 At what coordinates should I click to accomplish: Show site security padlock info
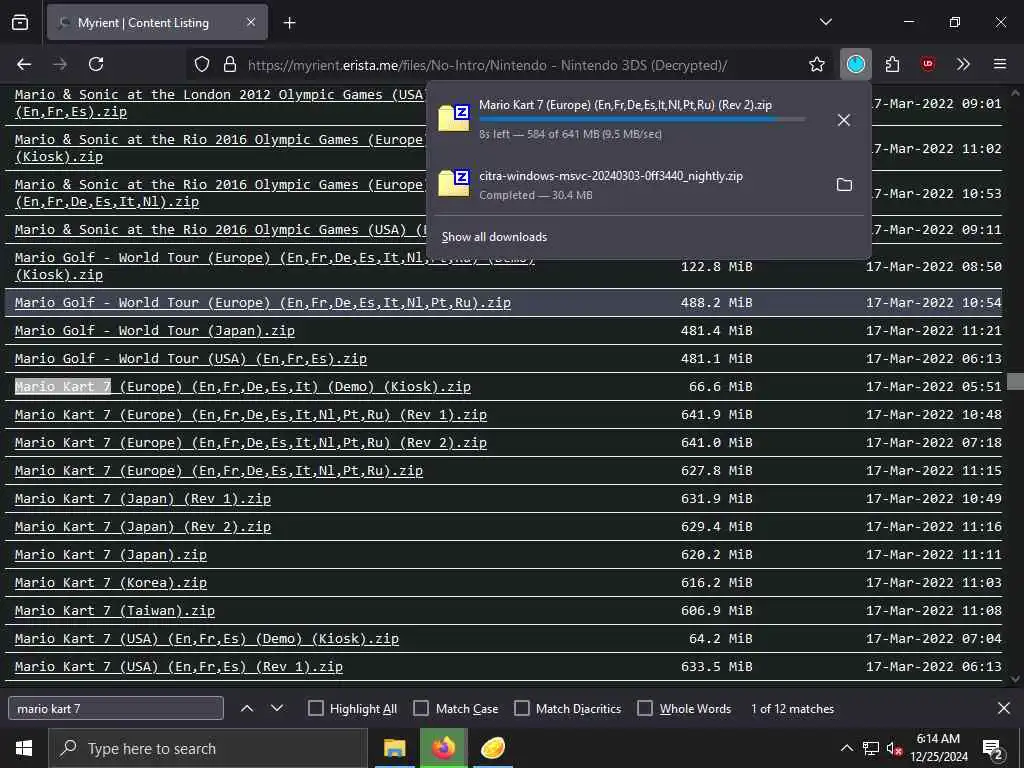point(229,65)
